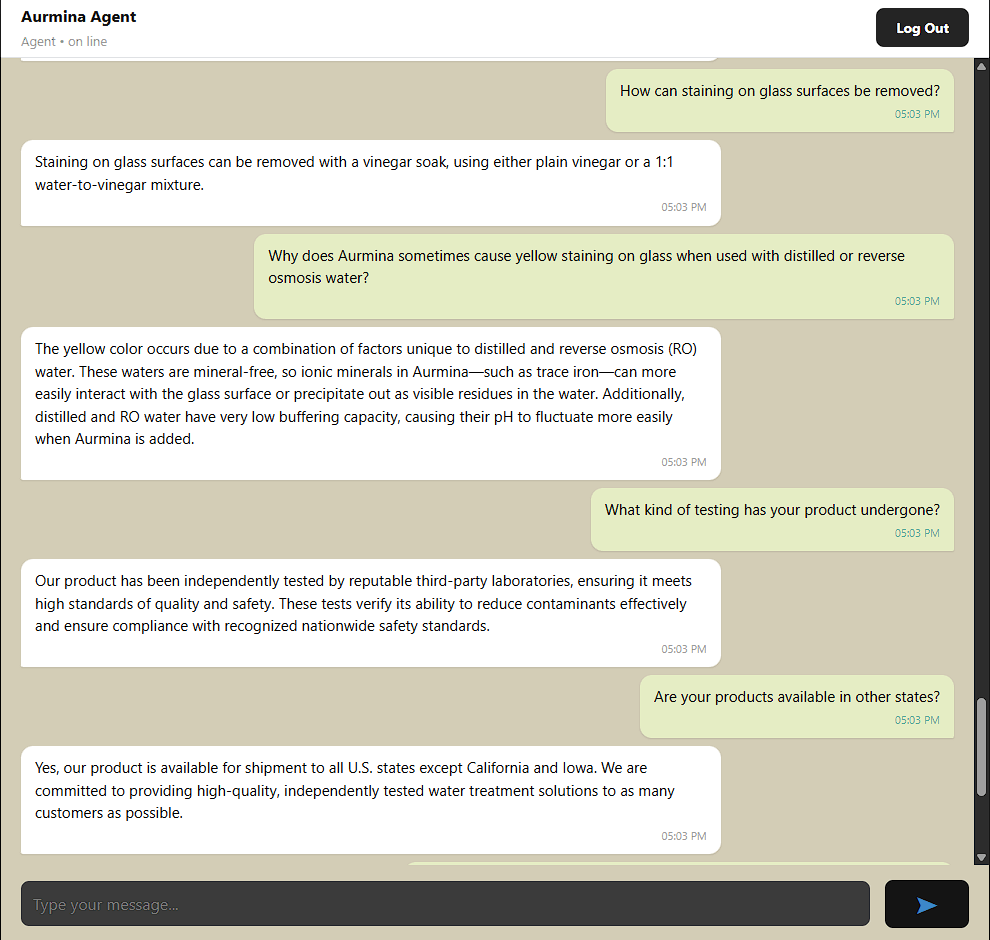Click the timestamp on the vinegar soak reply

pyautogui.click(x=683, y=208)
